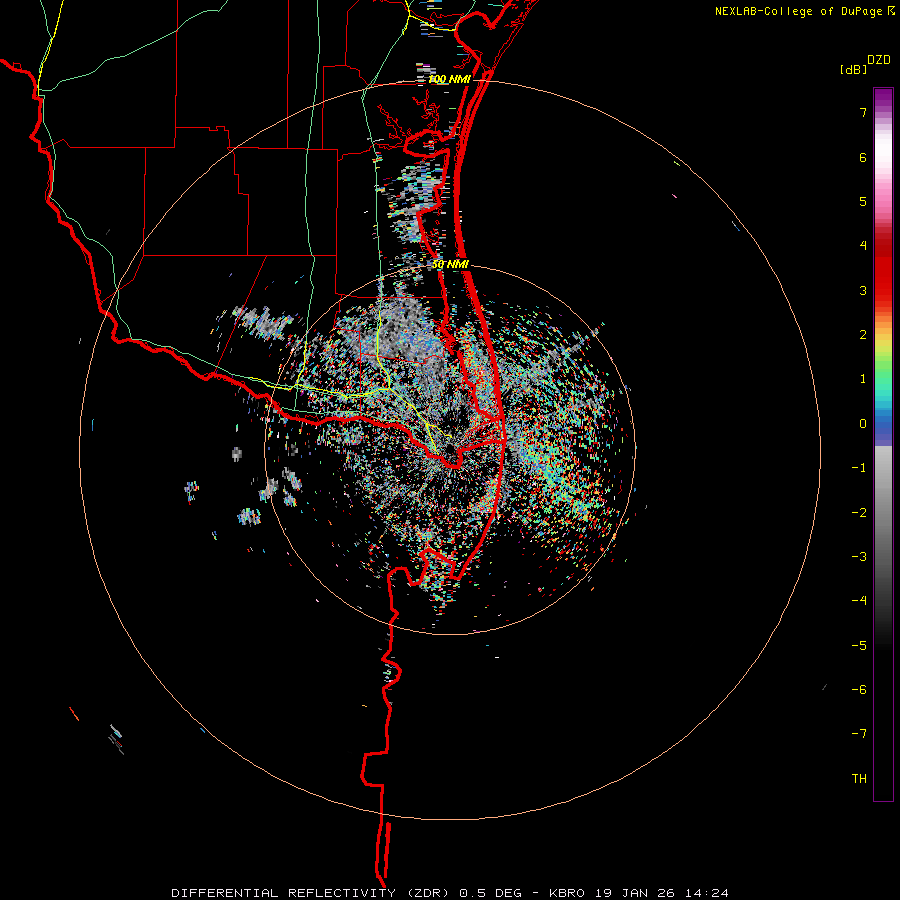This screenshot has height=900, width=900.
Task: Click the -1 value on the color scale
Action: tap(859, 468)
